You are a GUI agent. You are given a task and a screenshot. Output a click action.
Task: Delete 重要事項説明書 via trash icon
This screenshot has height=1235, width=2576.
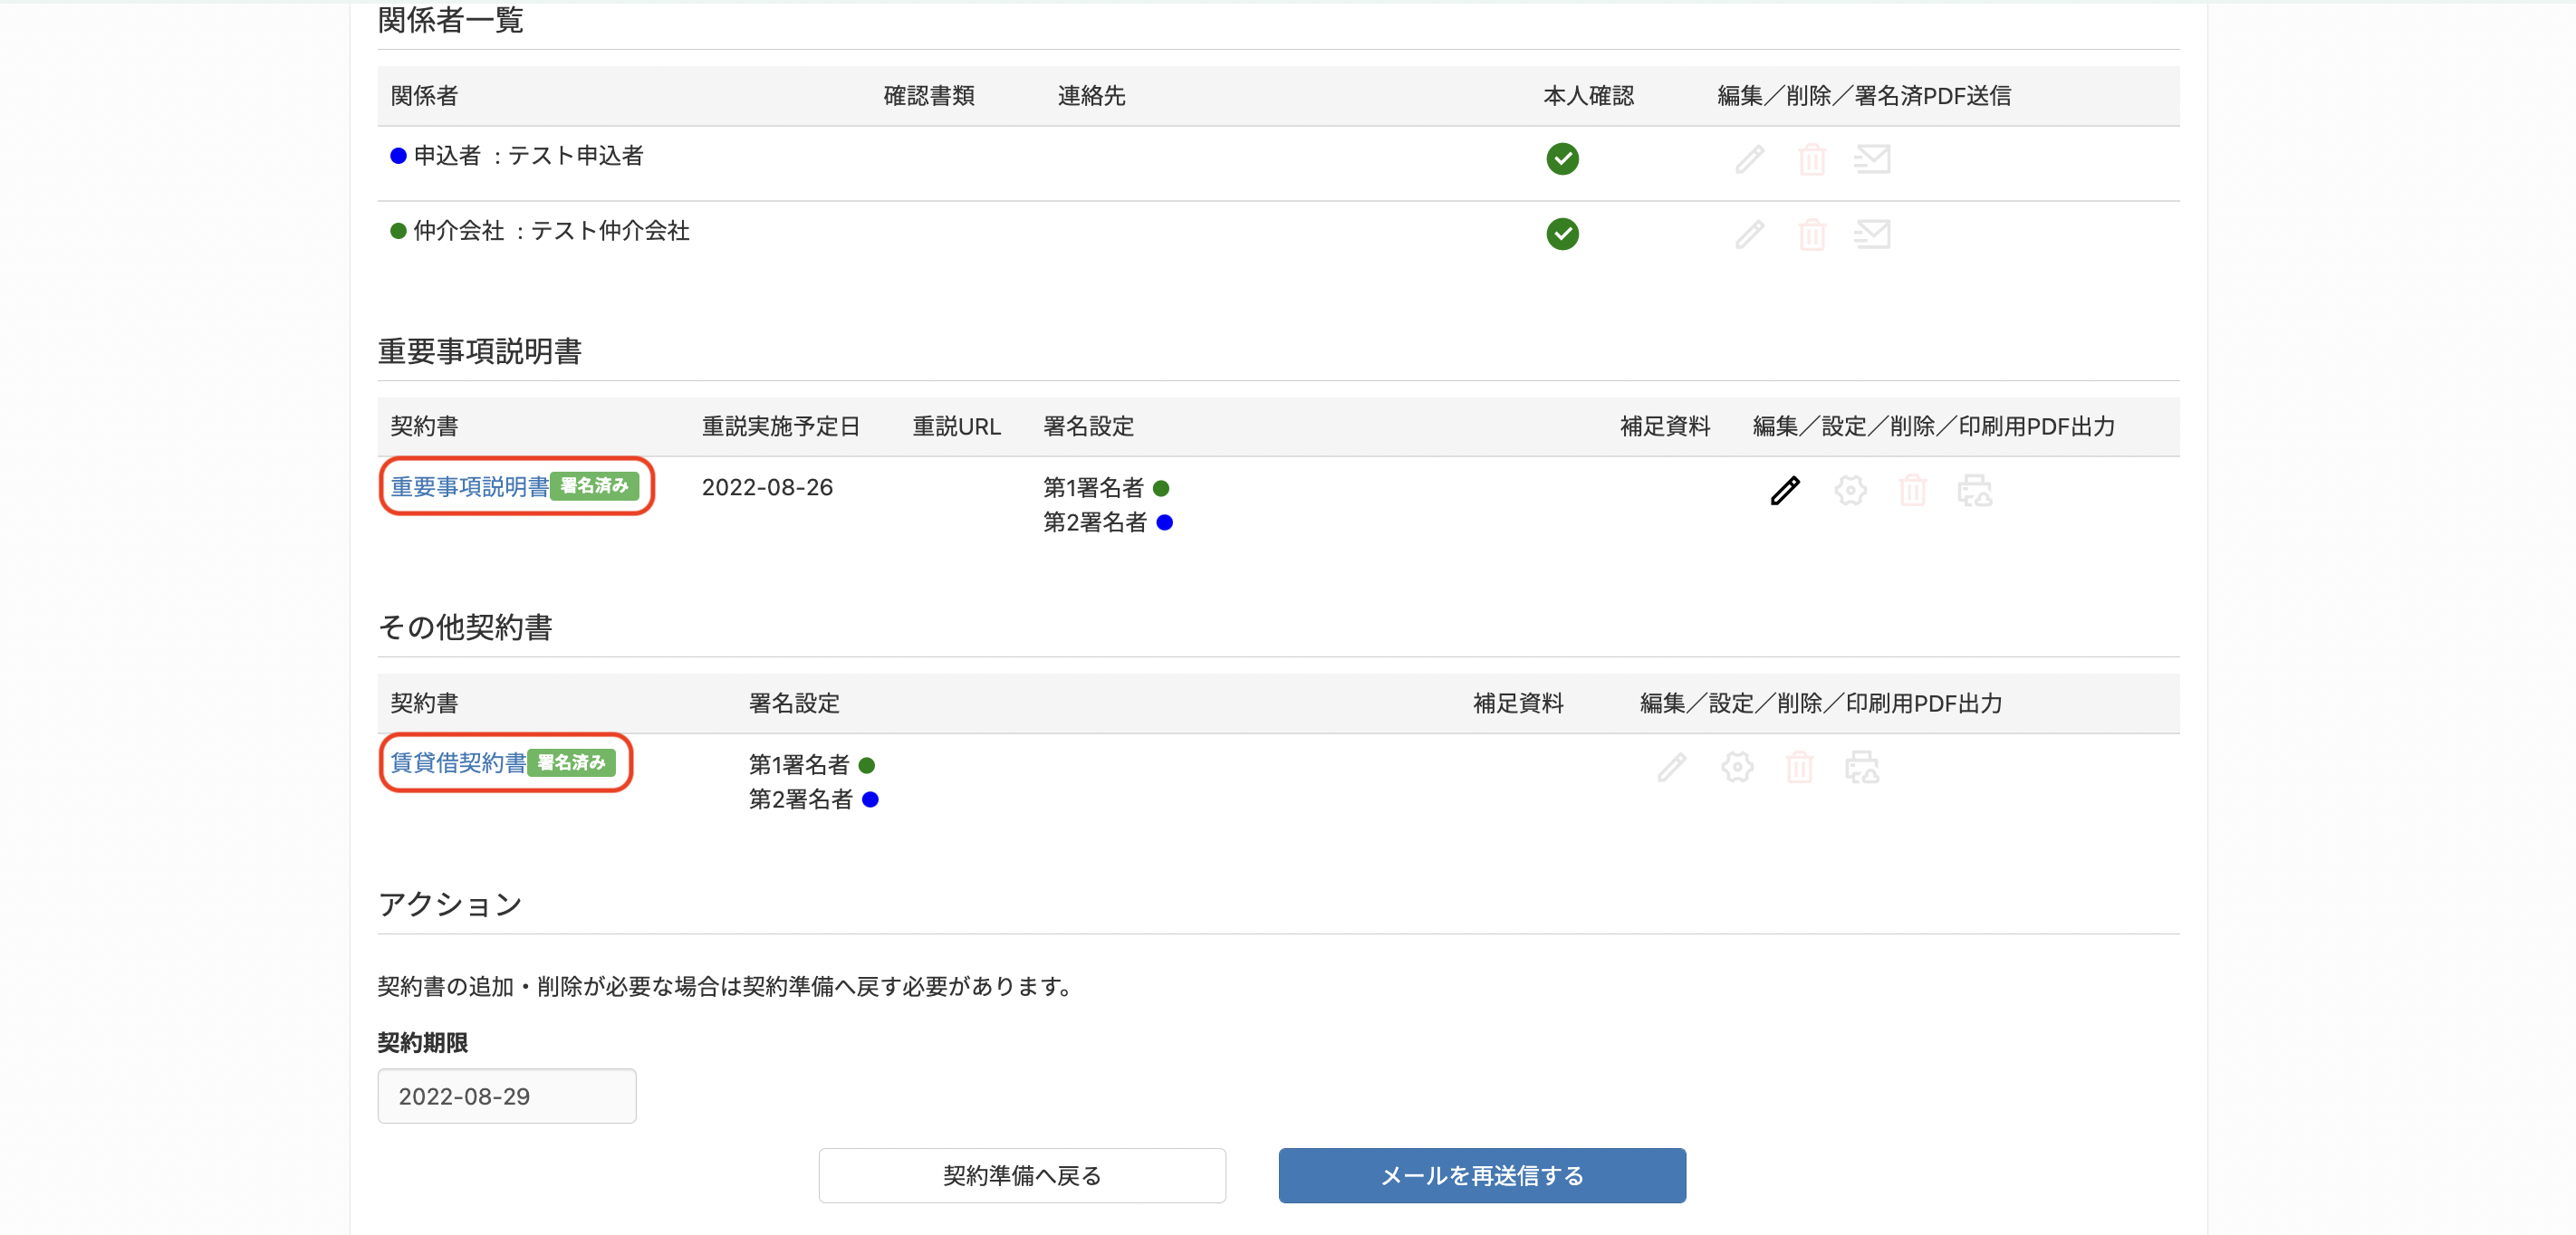[1912, 490]
